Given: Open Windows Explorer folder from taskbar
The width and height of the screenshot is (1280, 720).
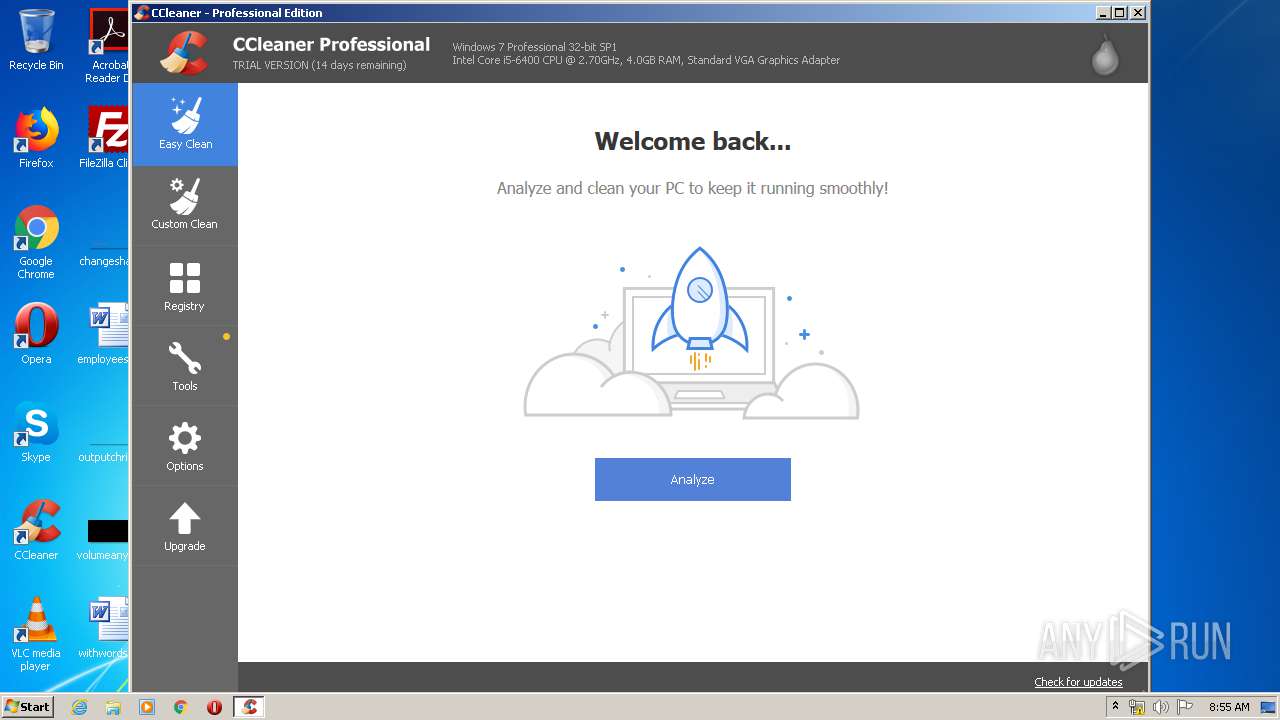Looking at the screenshot, I should coord(113,707).
